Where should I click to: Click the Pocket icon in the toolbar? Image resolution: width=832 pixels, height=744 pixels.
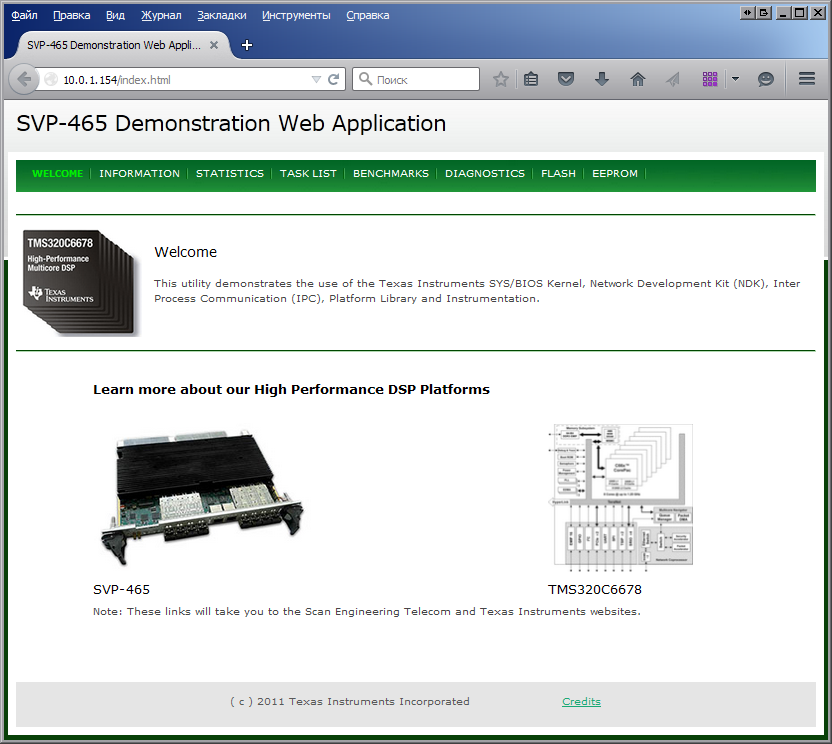[x=566, y=79]
